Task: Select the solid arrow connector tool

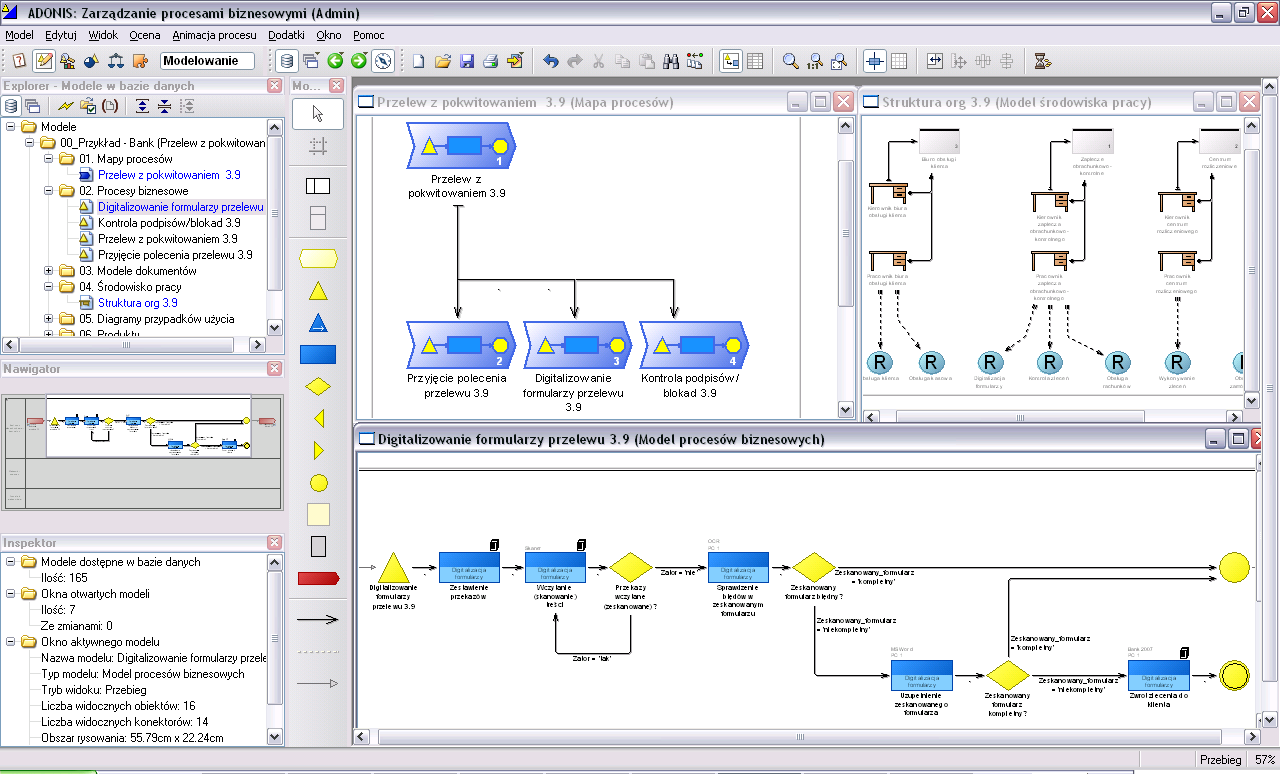Action: coord(318,620)
